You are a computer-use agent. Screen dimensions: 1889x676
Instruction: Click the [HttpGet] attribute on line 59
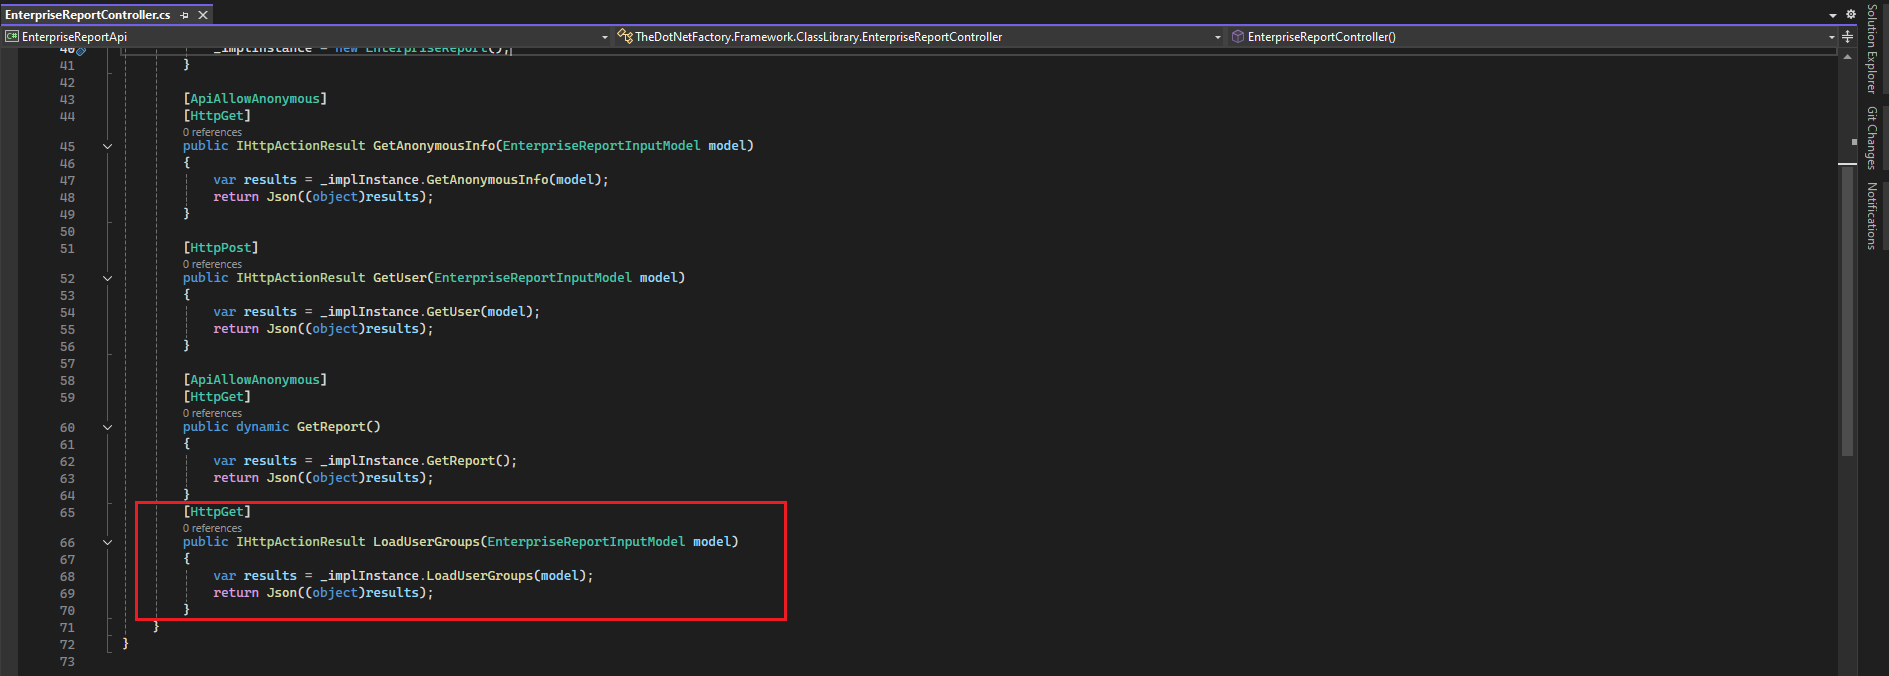(217, 397)
